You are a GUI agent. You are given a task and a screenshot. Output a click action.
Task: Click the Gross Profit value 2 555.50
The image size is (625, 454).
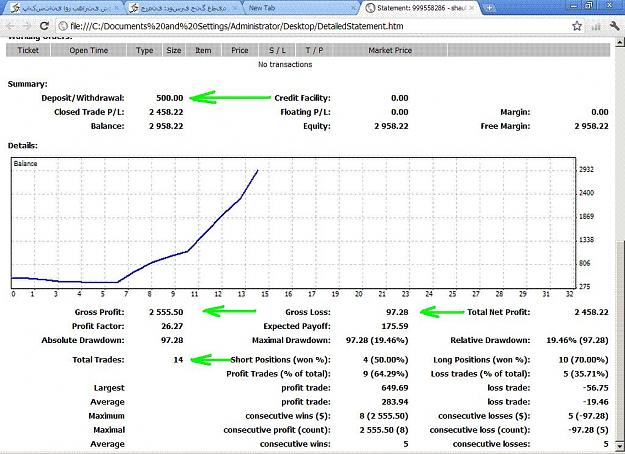tap(166, 312)
